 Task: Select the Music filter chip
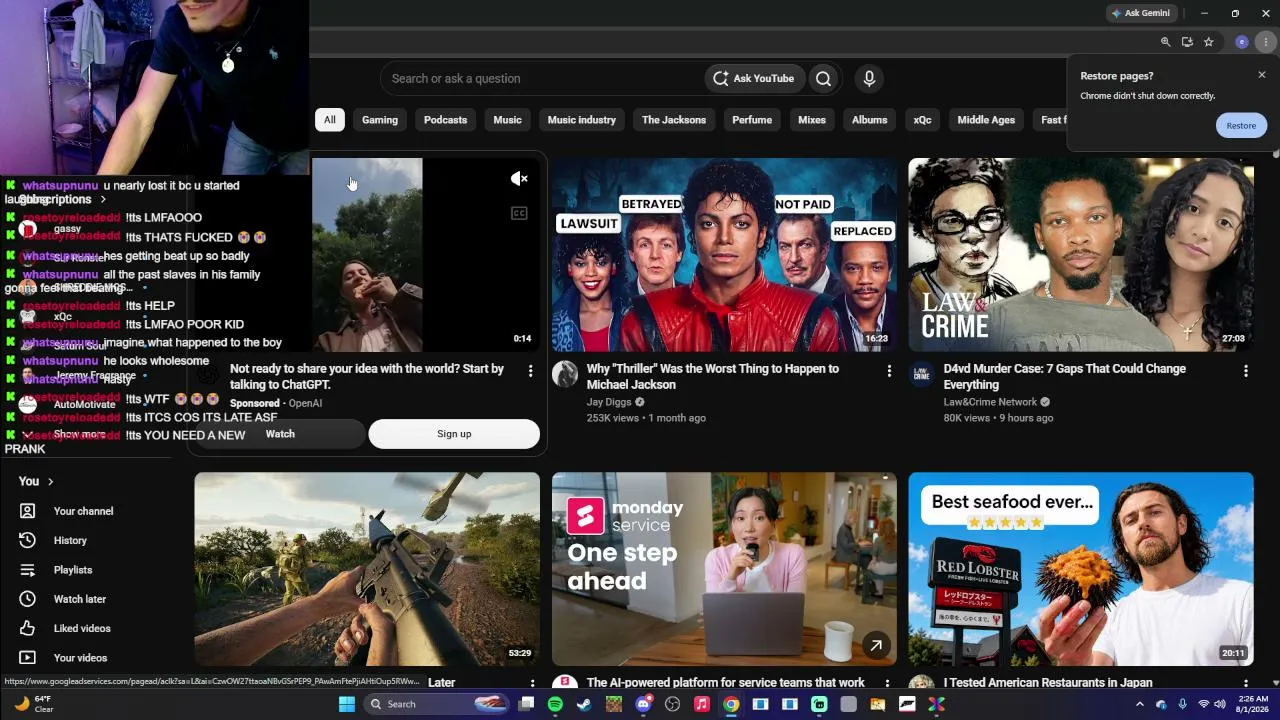507,120
